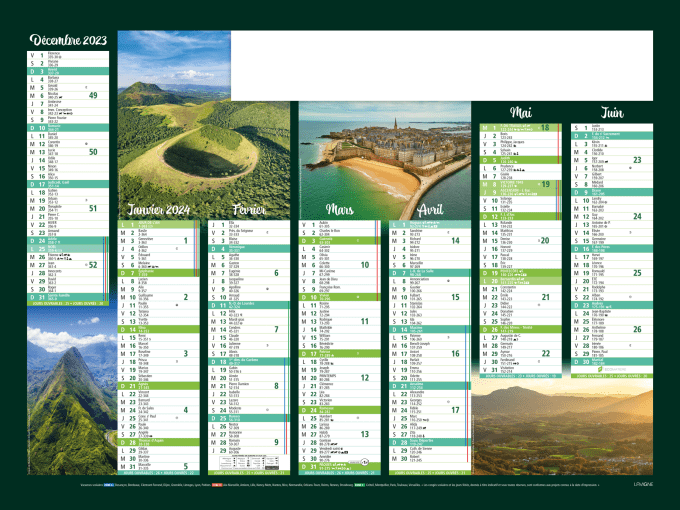680x510 pixels.
Task: Select week number 10 in Mars
Action: click(365, 265)
